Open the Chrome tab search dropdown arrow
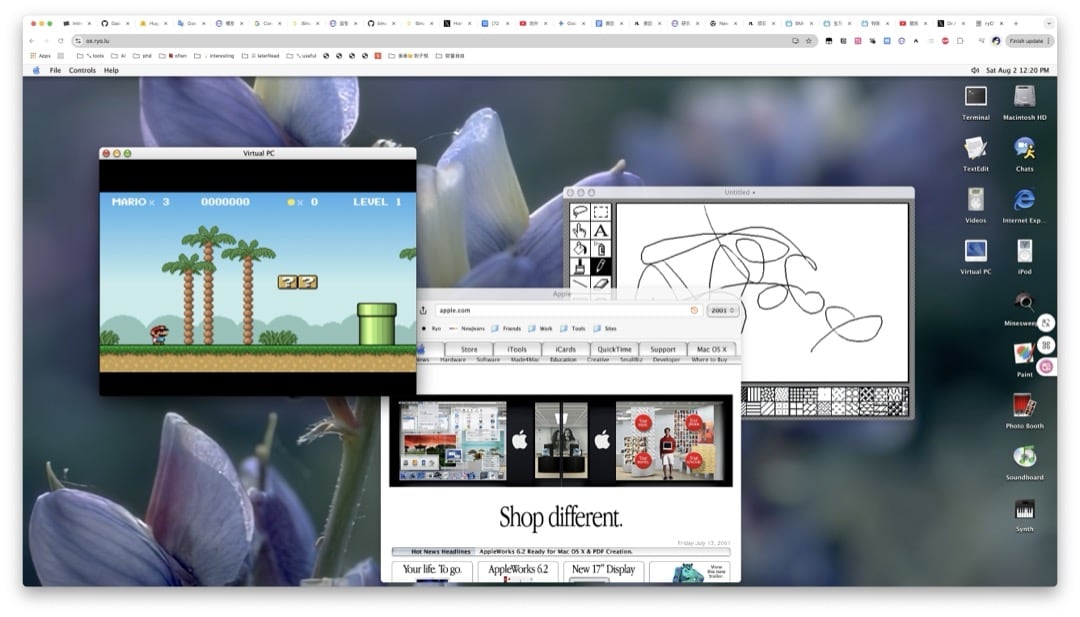Screen dimensions: 1080x617 [x=1048, y=23]
